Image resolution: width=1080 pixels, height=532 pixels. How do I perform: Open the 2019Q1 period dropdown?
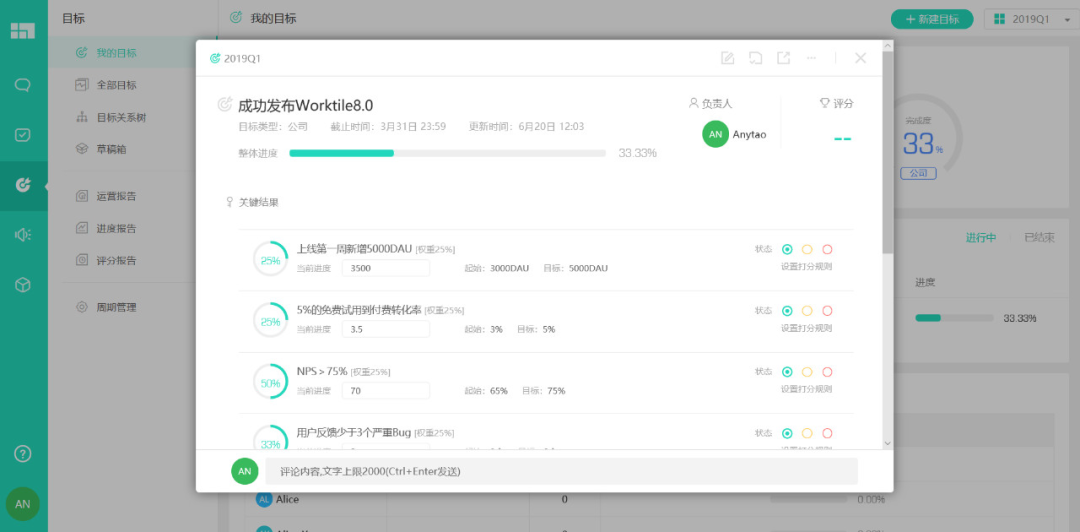(x=1032, y=19)
